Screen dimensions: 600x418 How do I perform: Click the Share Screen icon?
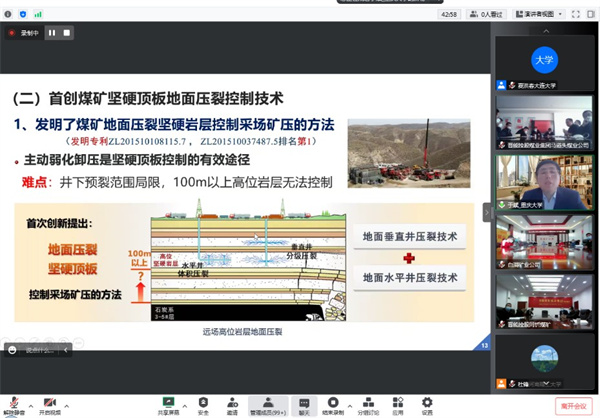click(x=167, y=402)
